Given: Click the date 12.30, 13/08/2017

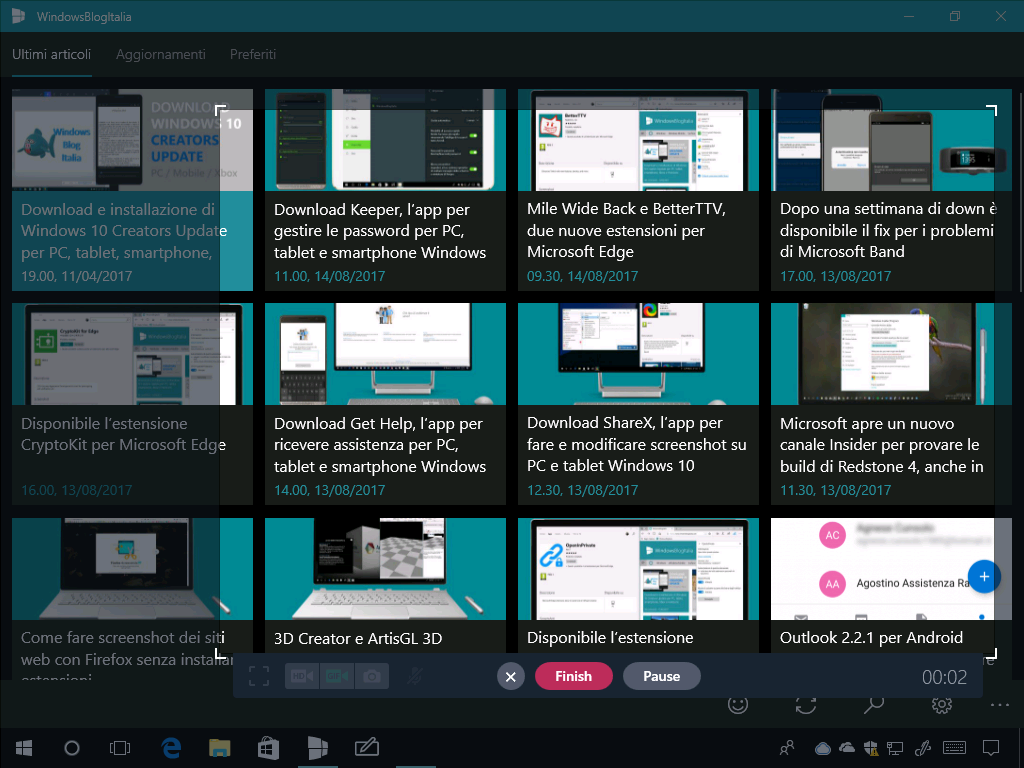Looking at the screenshot, I should tap(583, 490).
